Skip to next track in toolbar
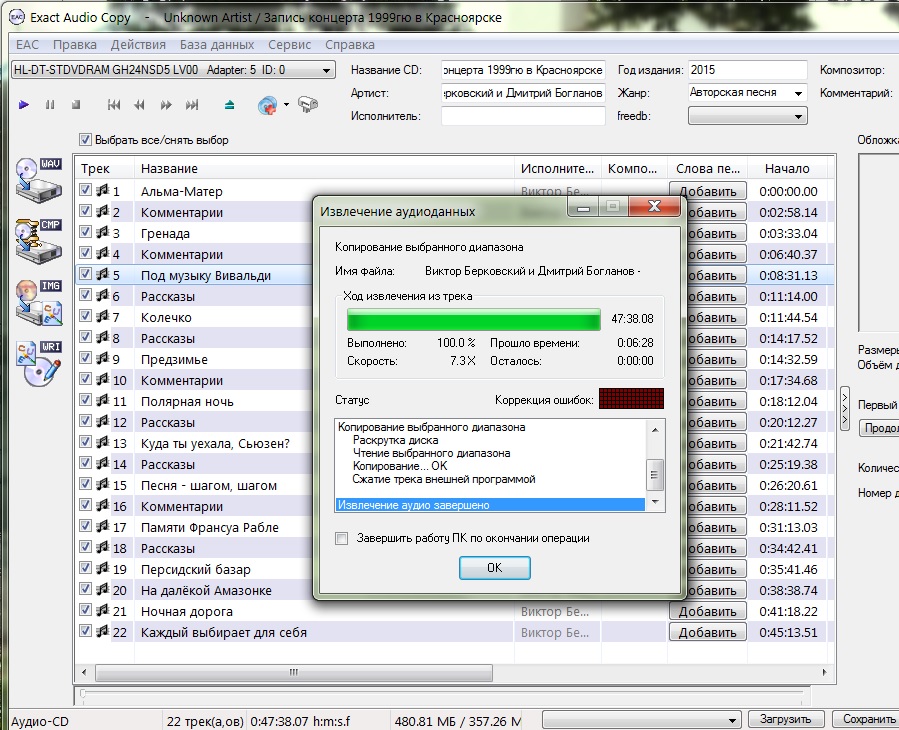Screen dimensions: 899x730 point(193,104)
